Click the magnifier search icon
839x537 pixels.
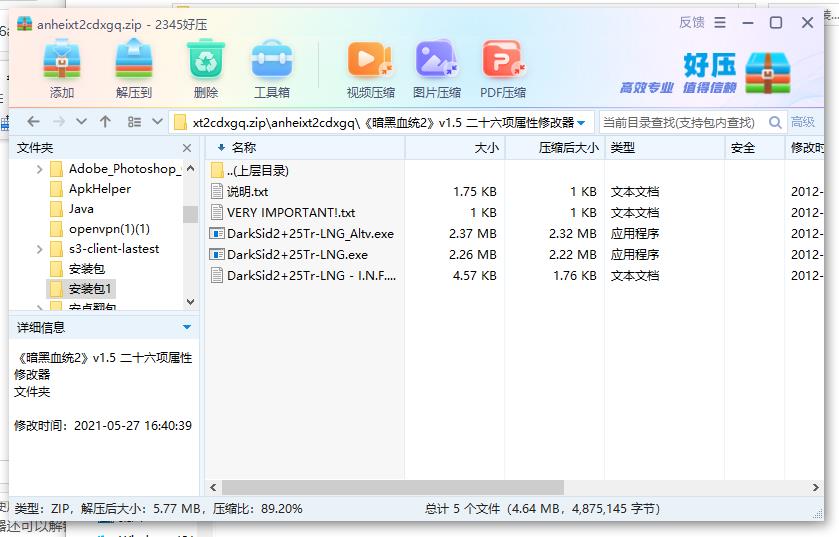coord(775,122)
